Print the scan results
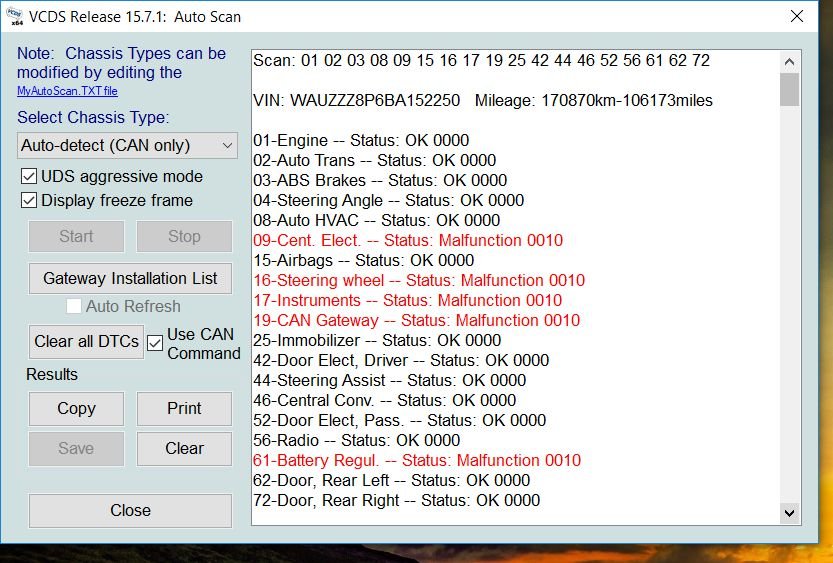This screenshot has width=833, height=563. coord(184,408)
